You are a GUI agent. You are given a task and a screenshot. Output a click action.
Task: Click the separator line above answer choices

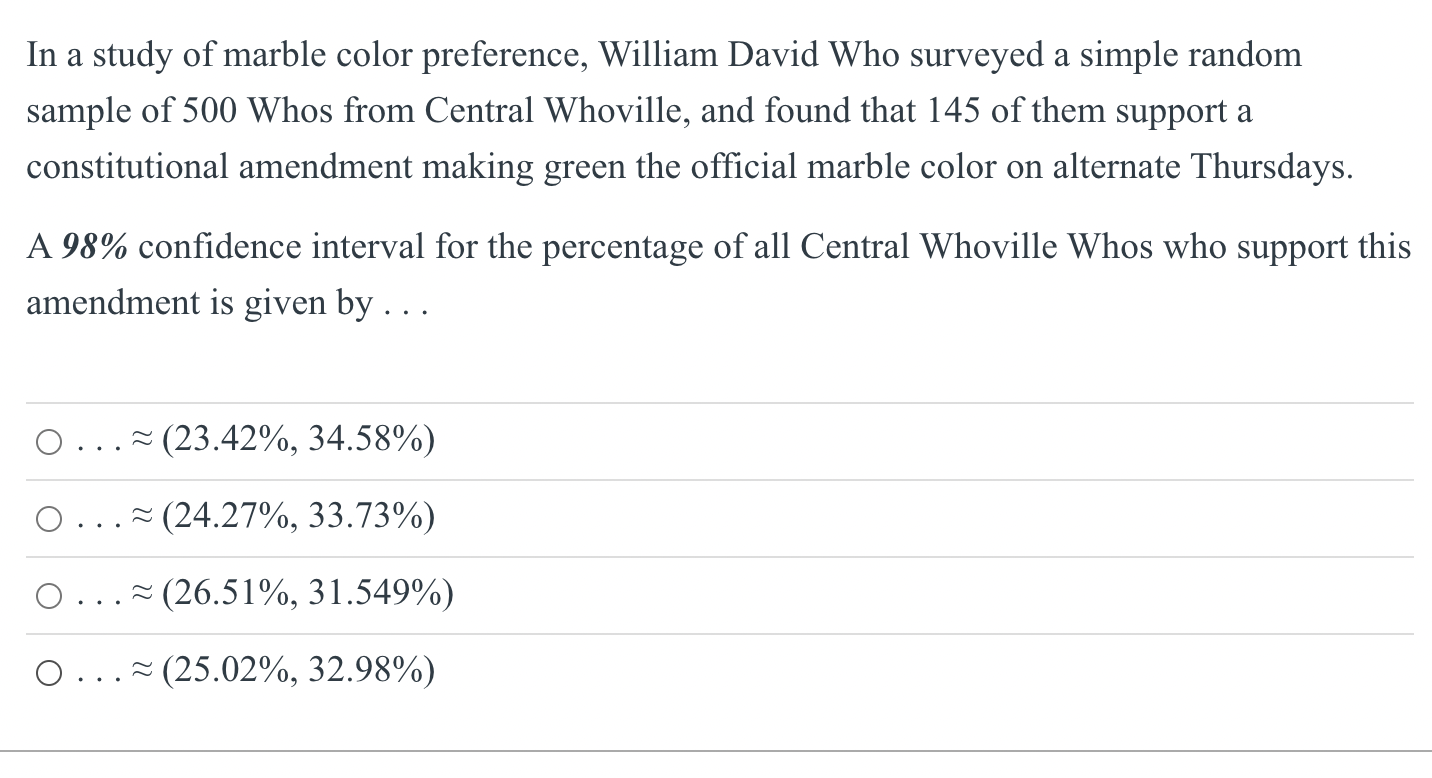pos(716,399)
